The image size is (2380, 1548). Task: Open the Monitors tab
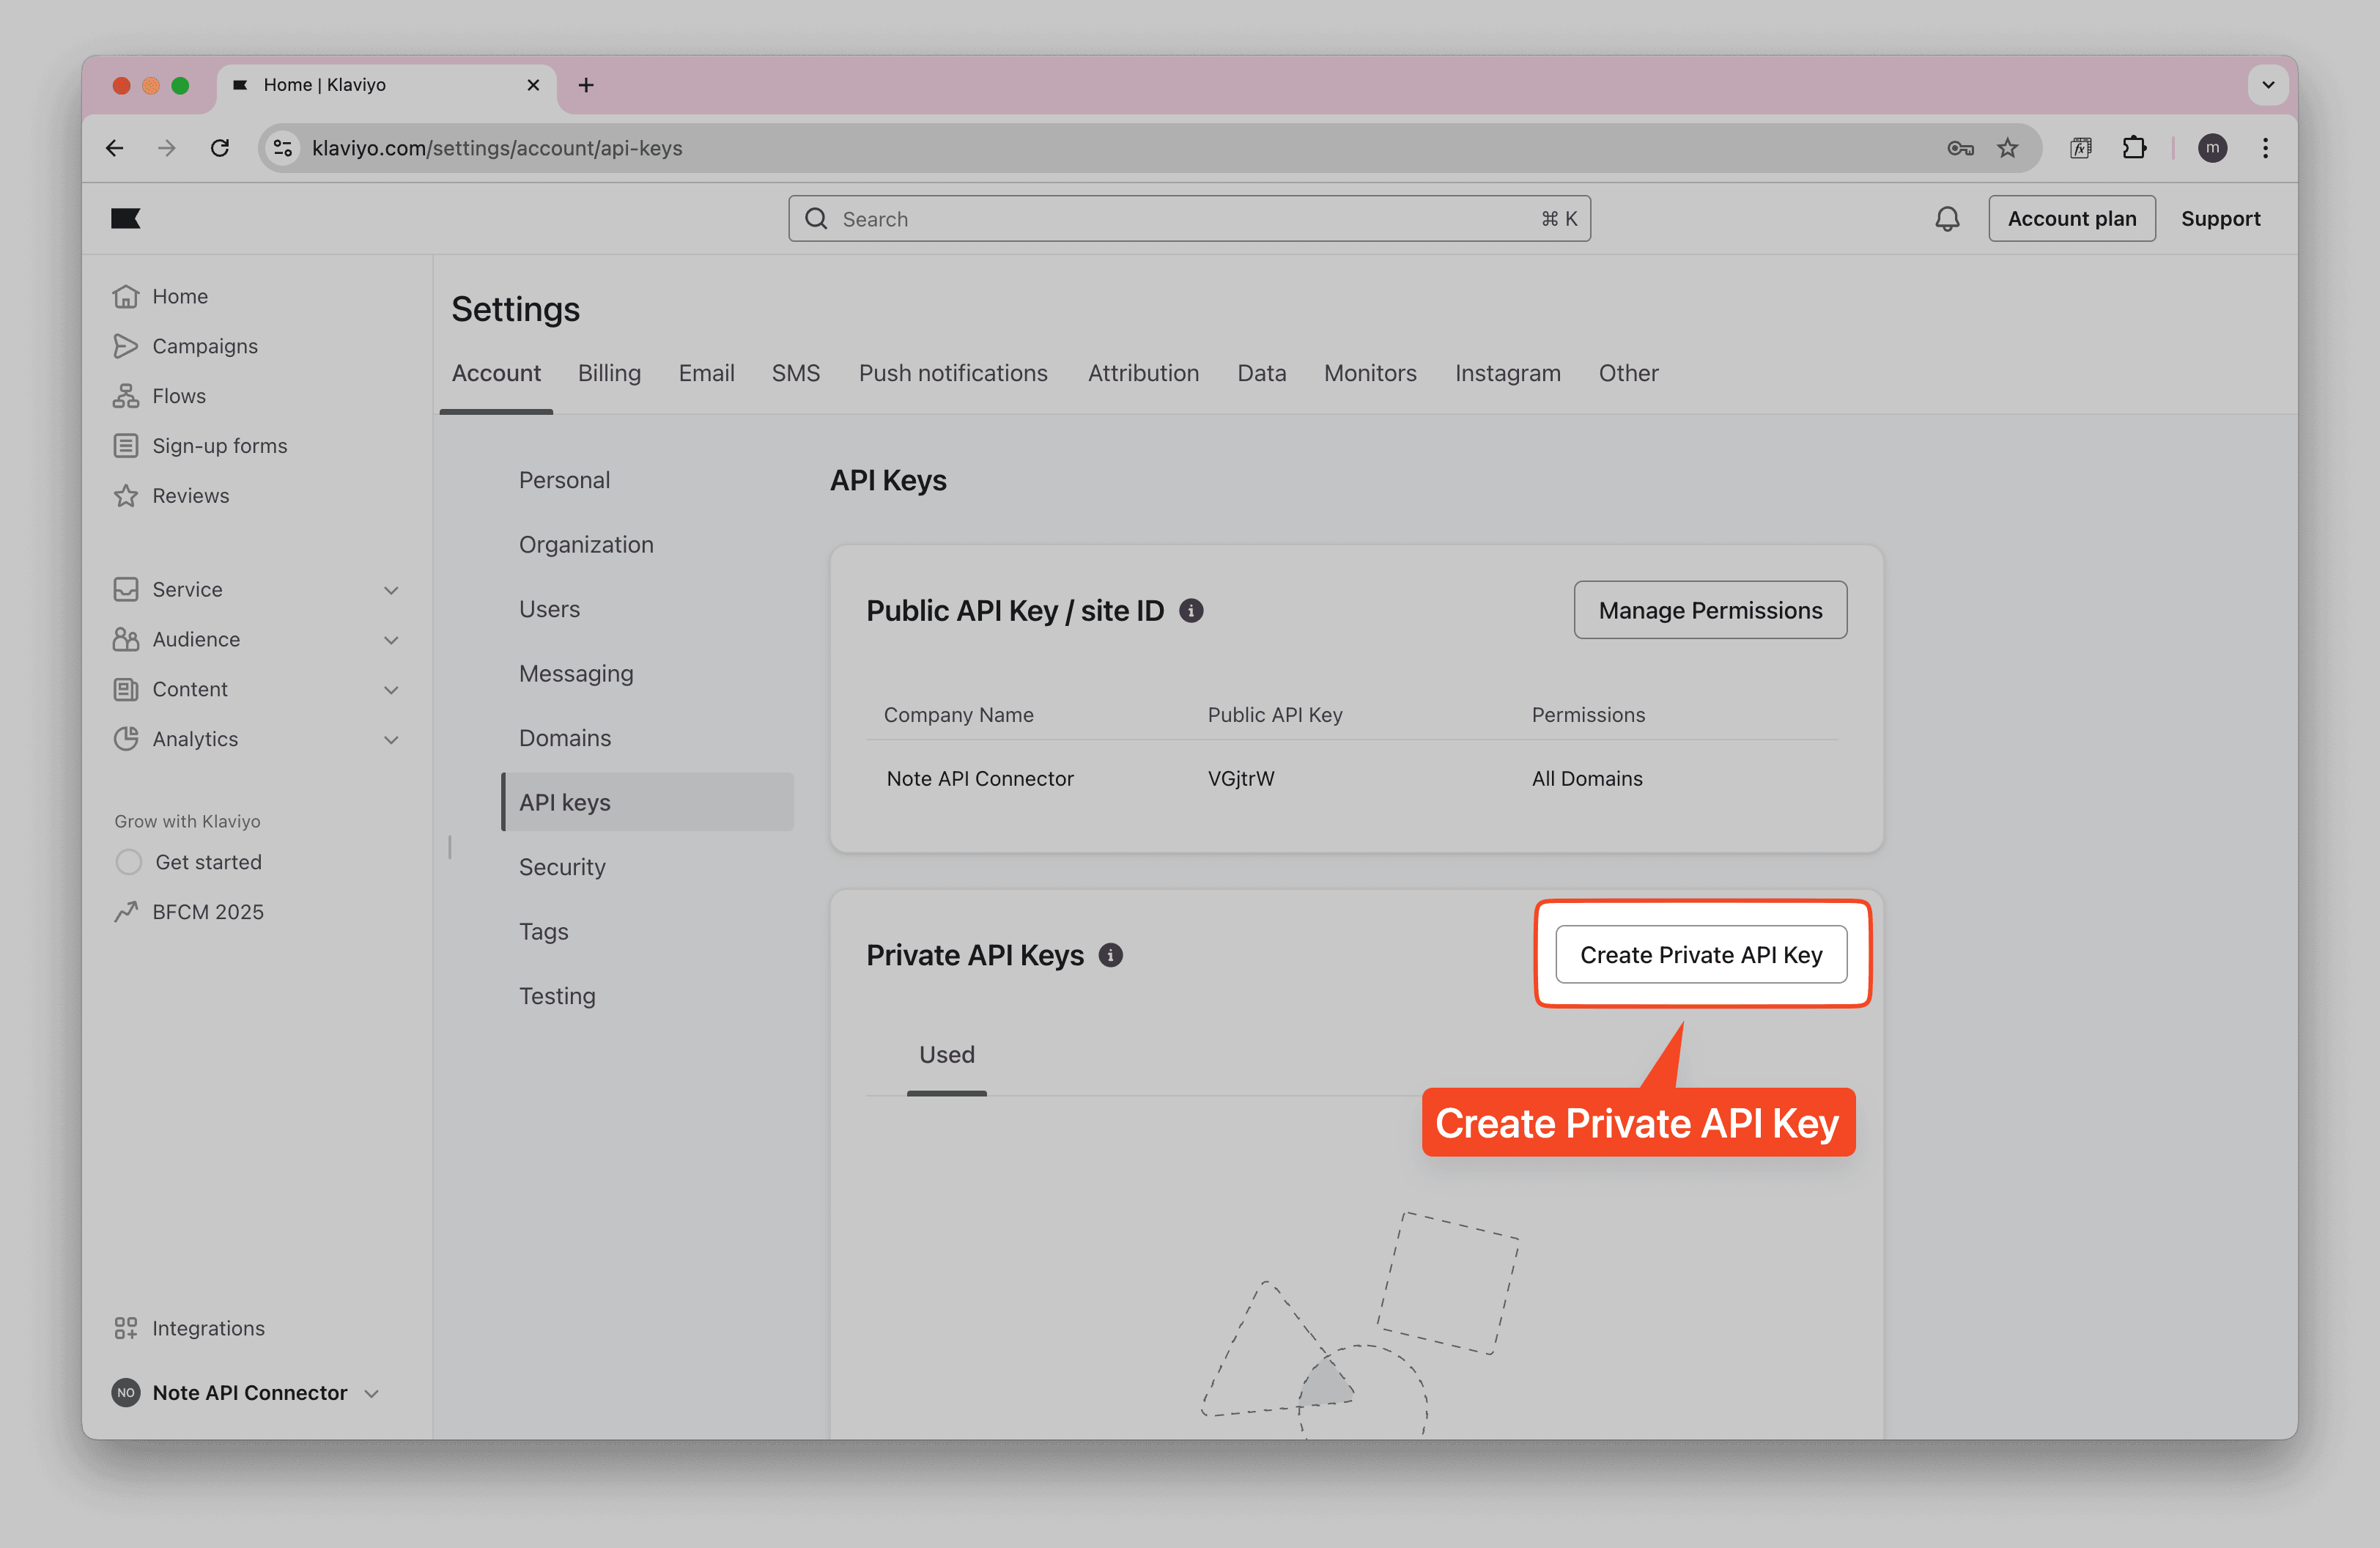tap(1370, 373)
